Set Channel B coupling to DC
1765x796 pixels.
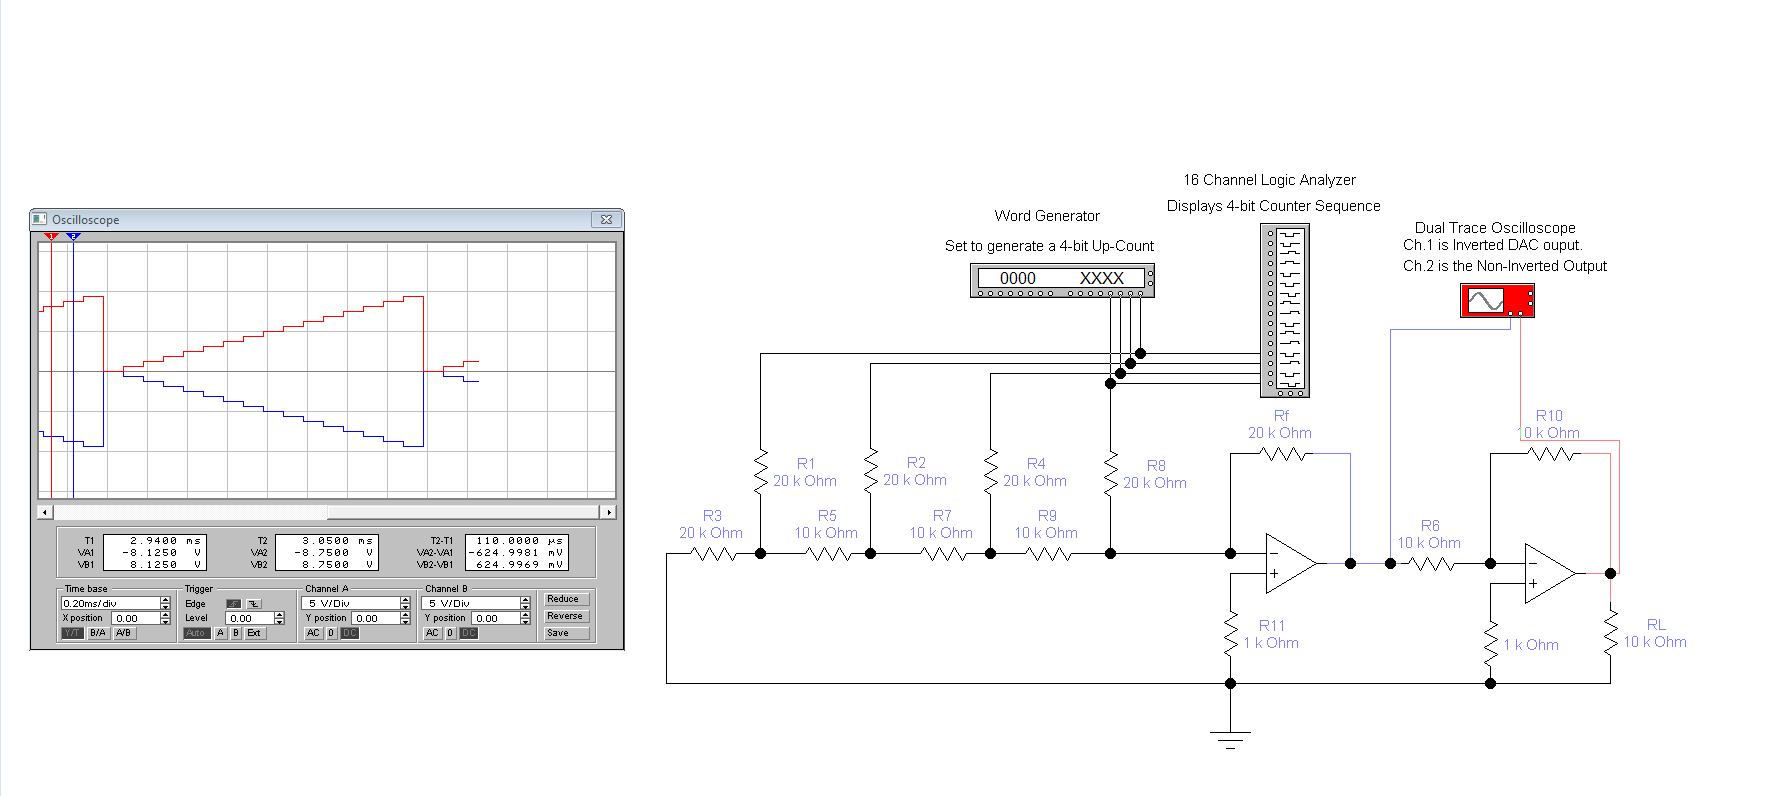coord(469,633)
